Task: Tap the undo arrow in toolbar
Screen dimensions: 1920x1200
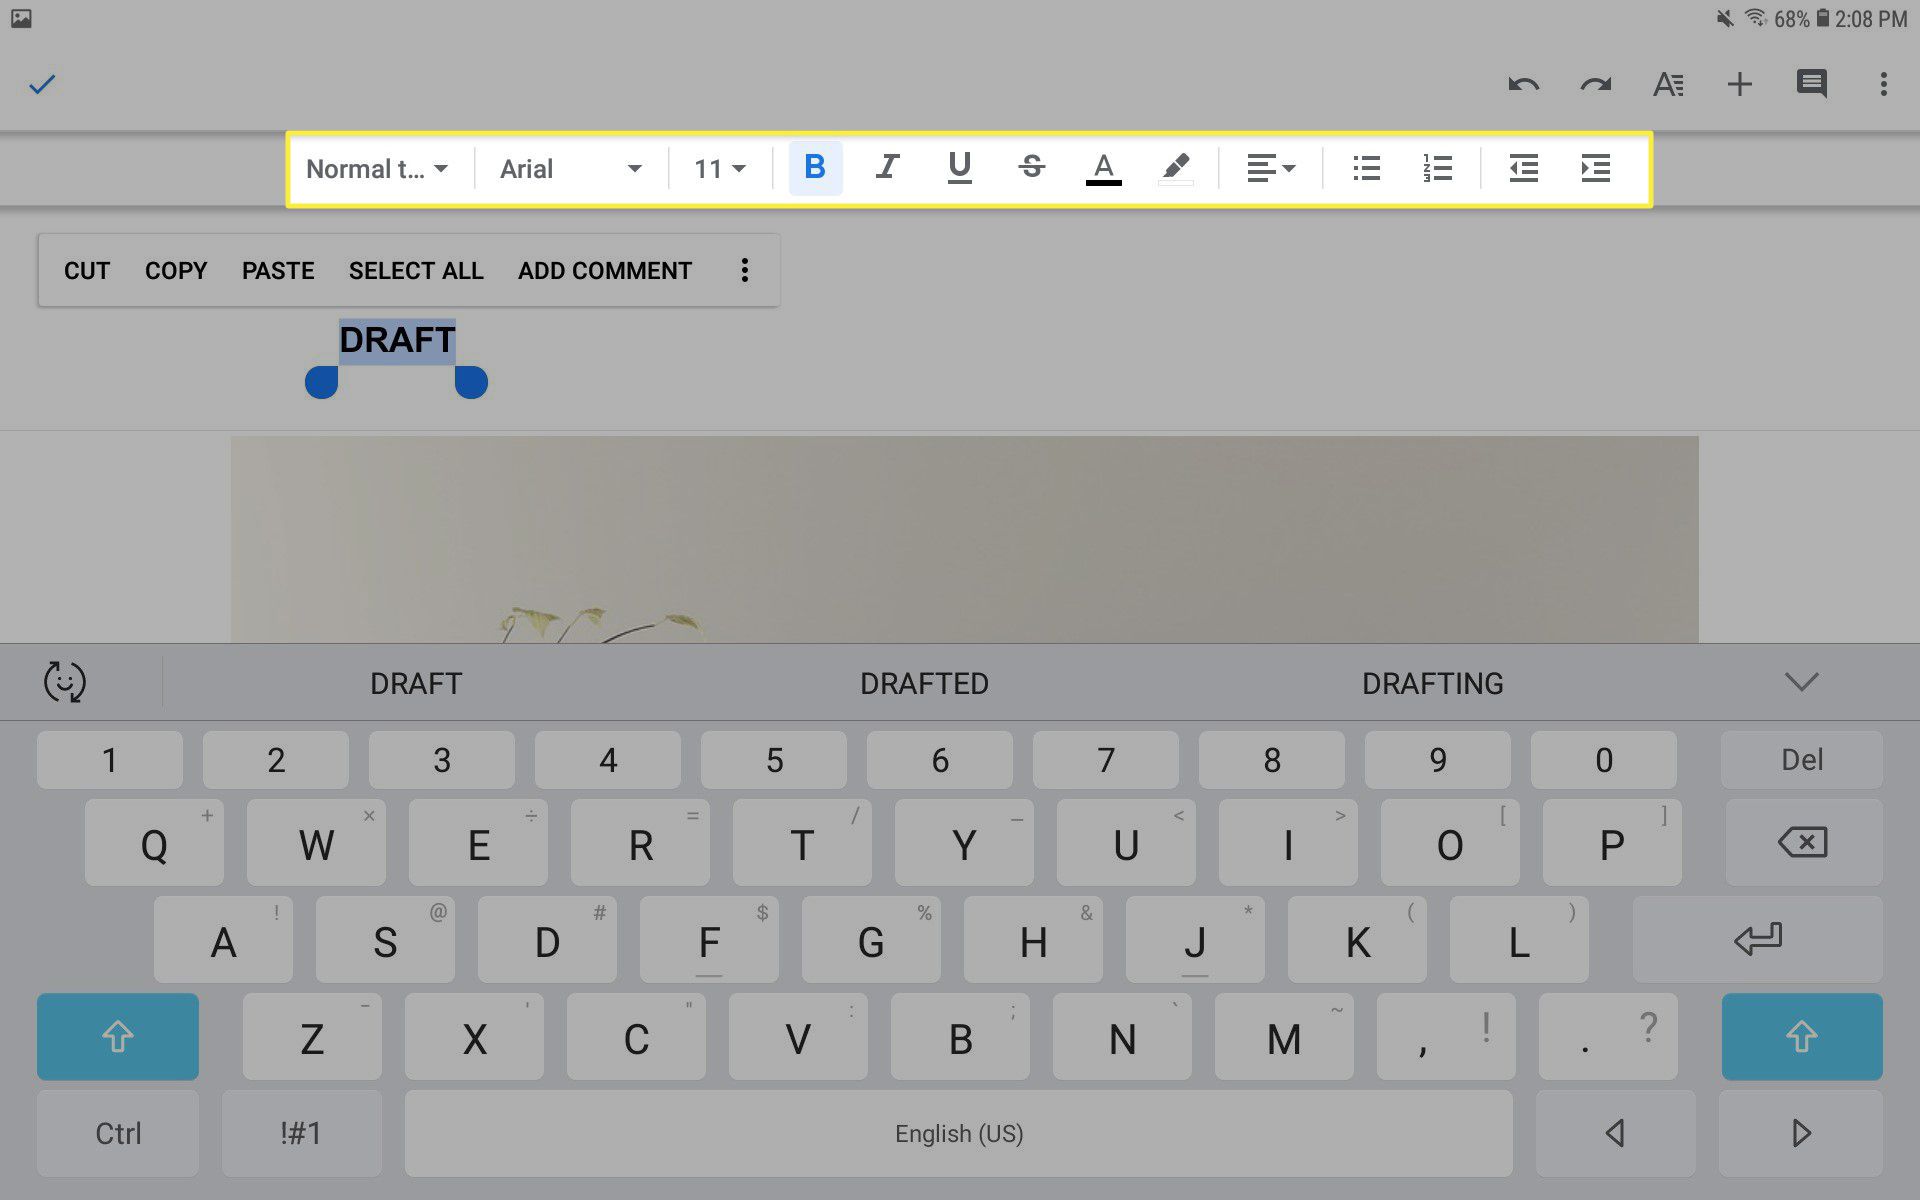Action: (x=1522, y=84)
